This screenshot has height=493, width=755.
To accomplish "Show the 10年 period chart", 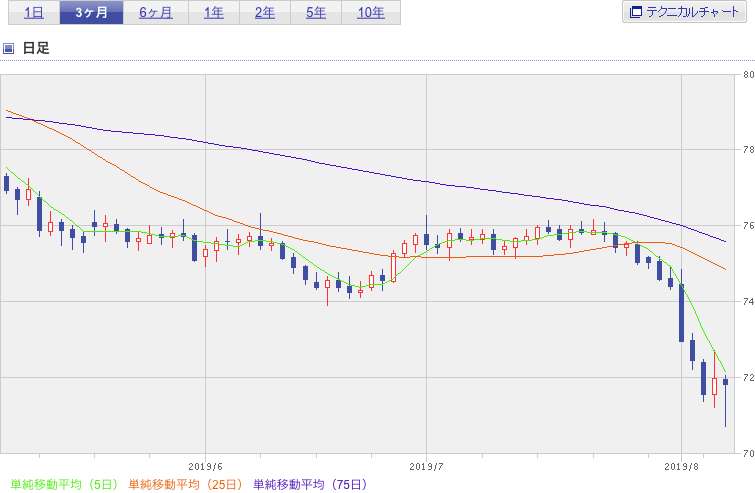I will point(371,13).
